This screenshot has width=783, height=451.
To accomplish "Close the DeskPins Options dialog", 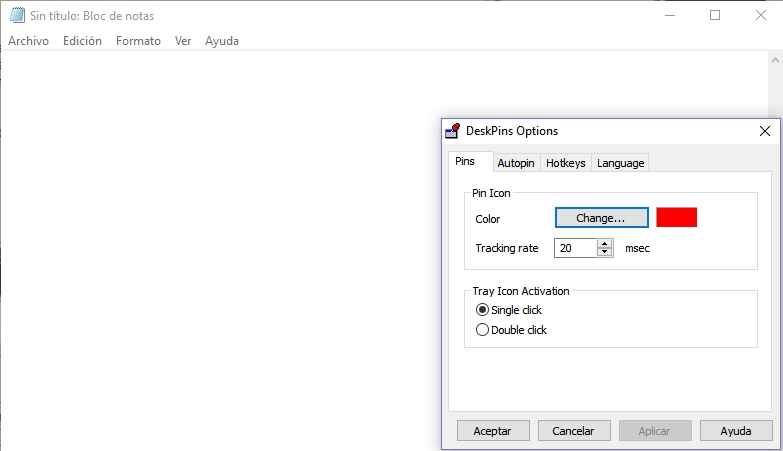I will click(765, 131).
